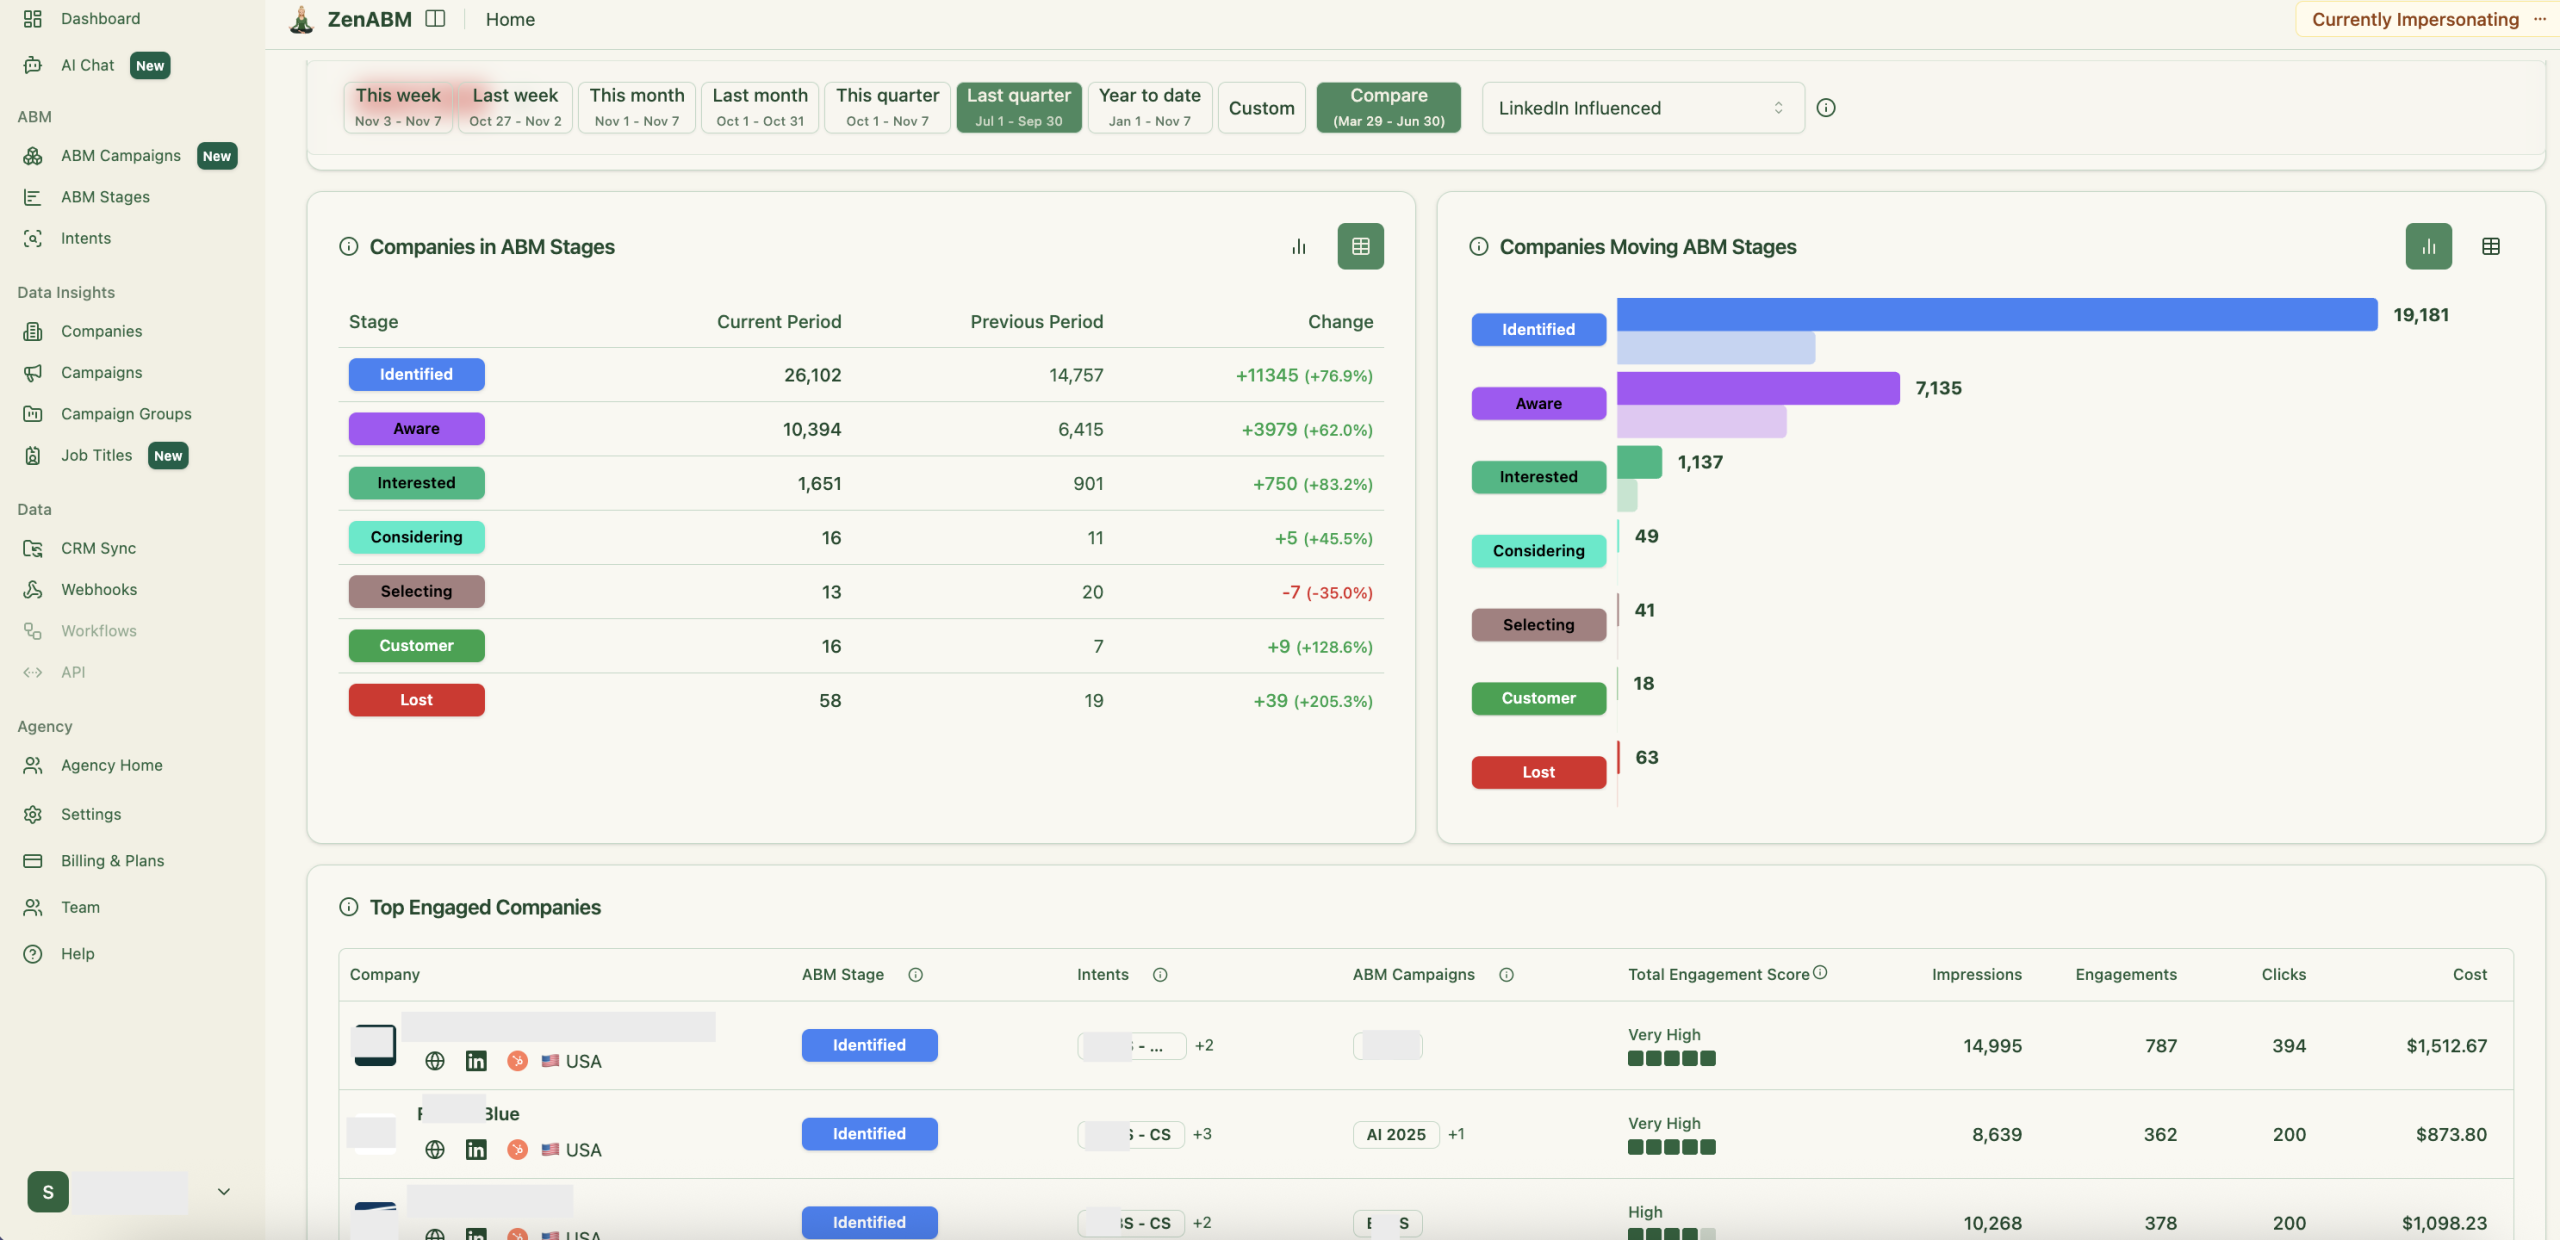Open the LinkedIn Influenced dropdown
The height and width of the screenshot is (1240, 2560).
point(1640,107)
